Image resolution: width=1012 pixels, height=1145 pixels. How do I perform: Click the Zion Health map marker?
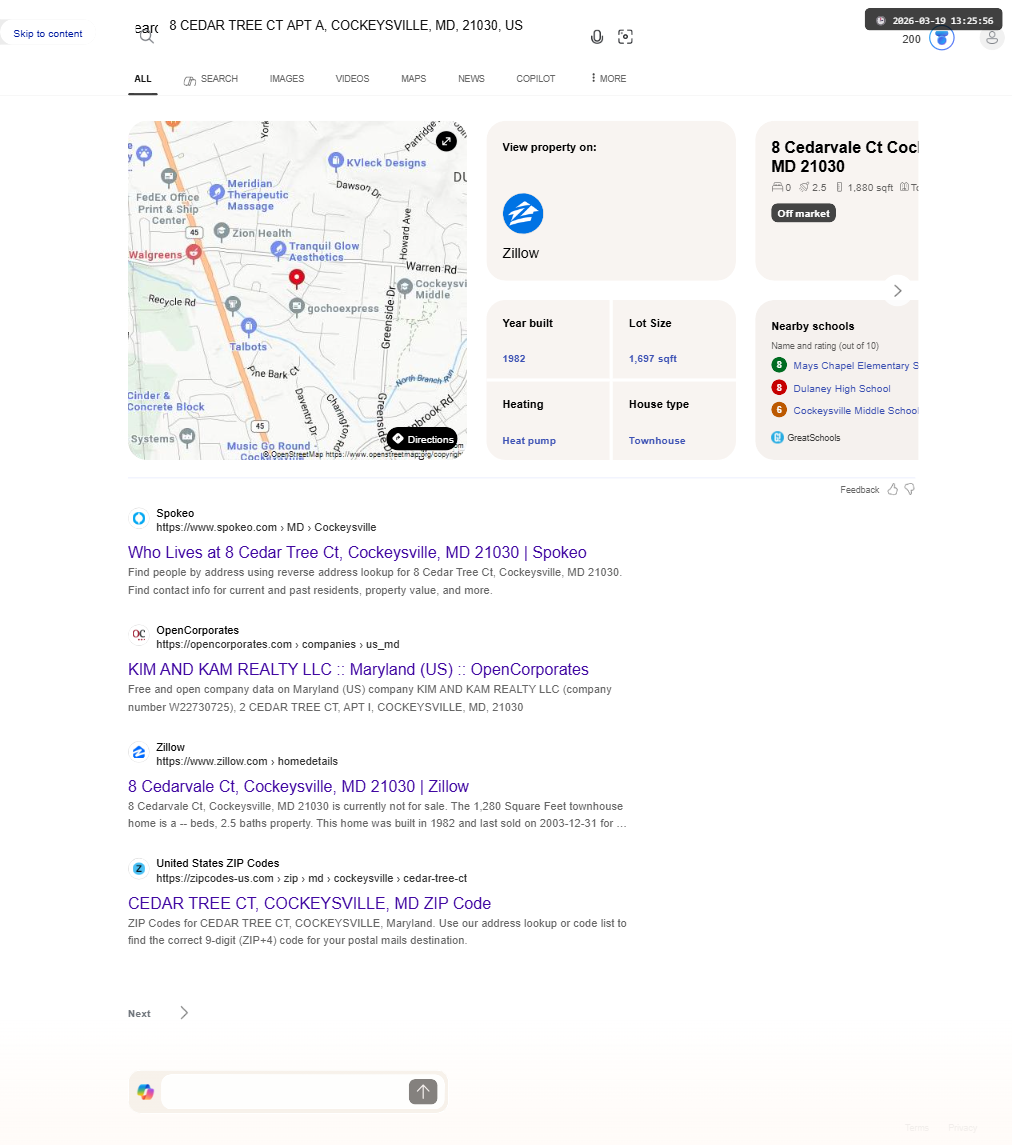pyautogui.click(x=222, y=231)
